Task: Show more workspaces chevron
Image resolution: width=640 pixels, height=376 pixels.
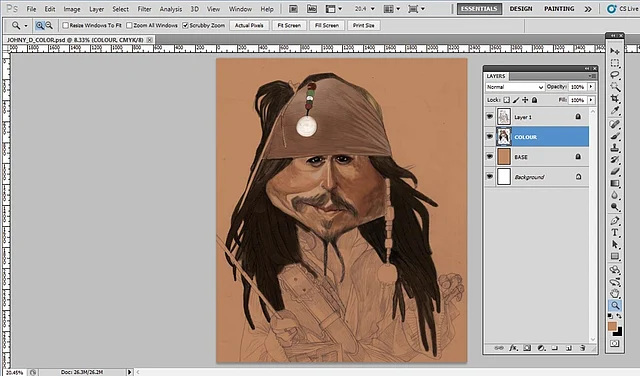Action: pyautogui.click(x=588, y=9)
